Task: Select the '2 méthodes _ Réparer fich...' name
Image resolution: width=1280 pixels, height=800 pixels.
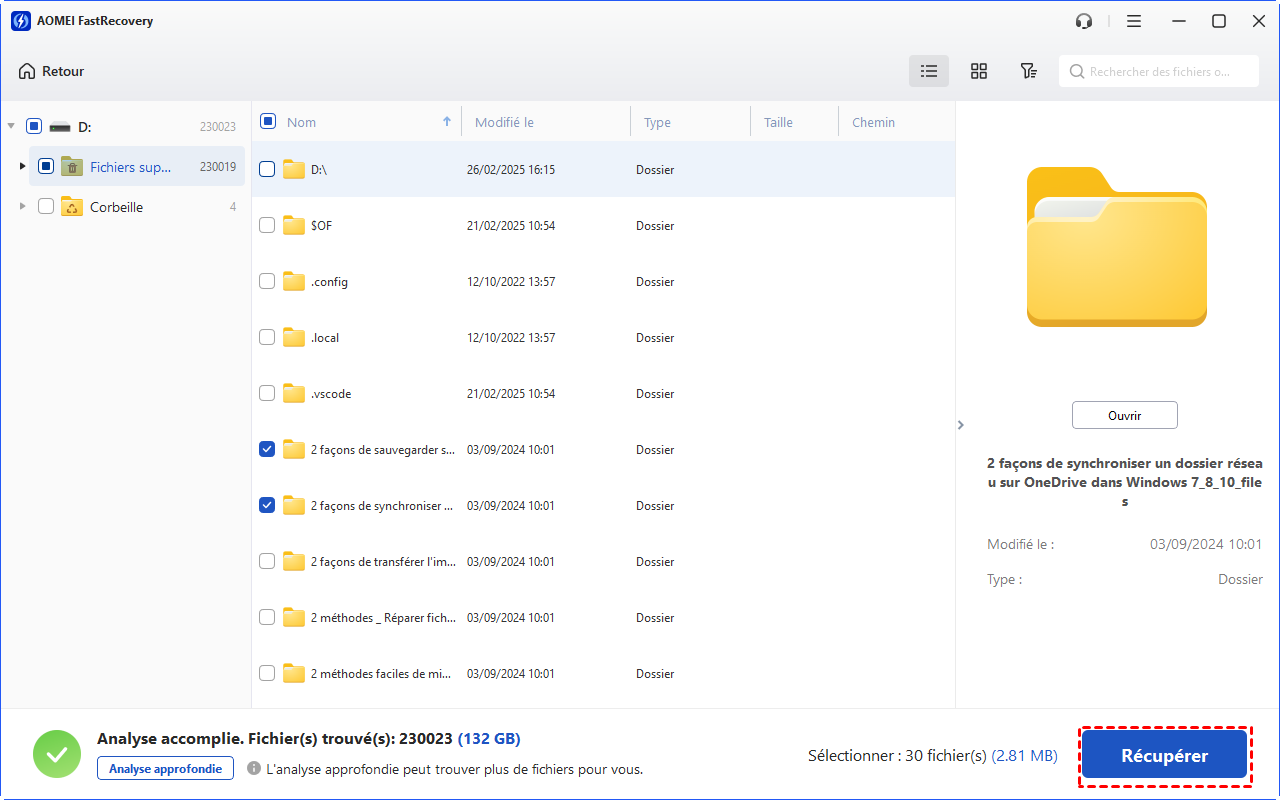Action: [x=383, y=618]
